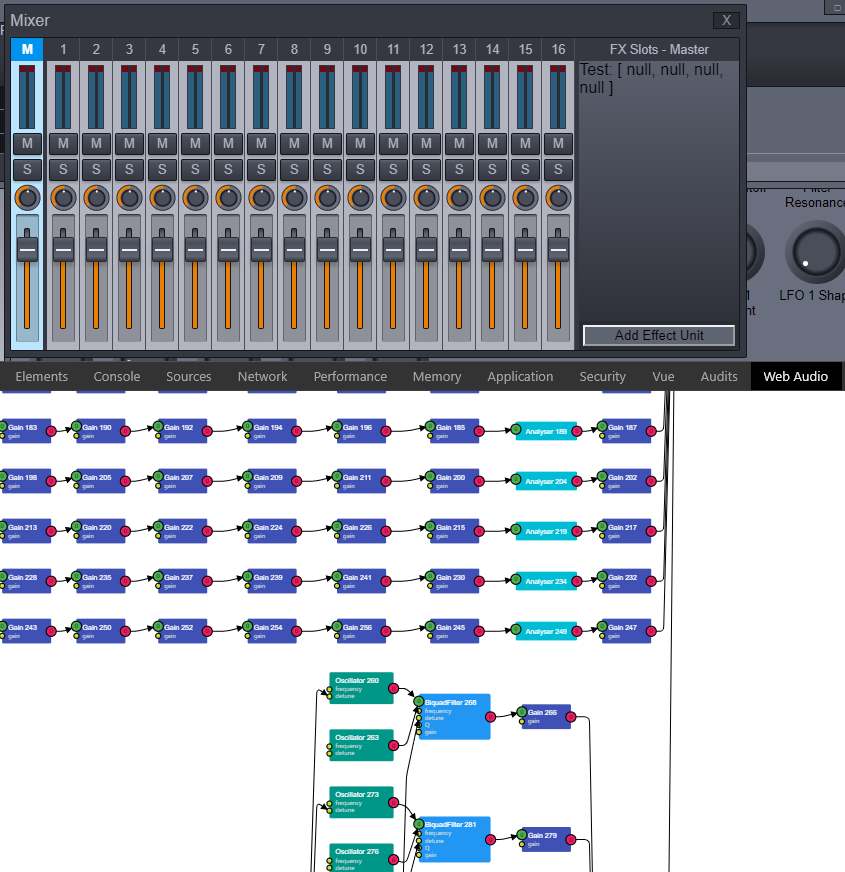Click the Analyser 204 node
The image size is (845, 872).
tap(546, 481)
